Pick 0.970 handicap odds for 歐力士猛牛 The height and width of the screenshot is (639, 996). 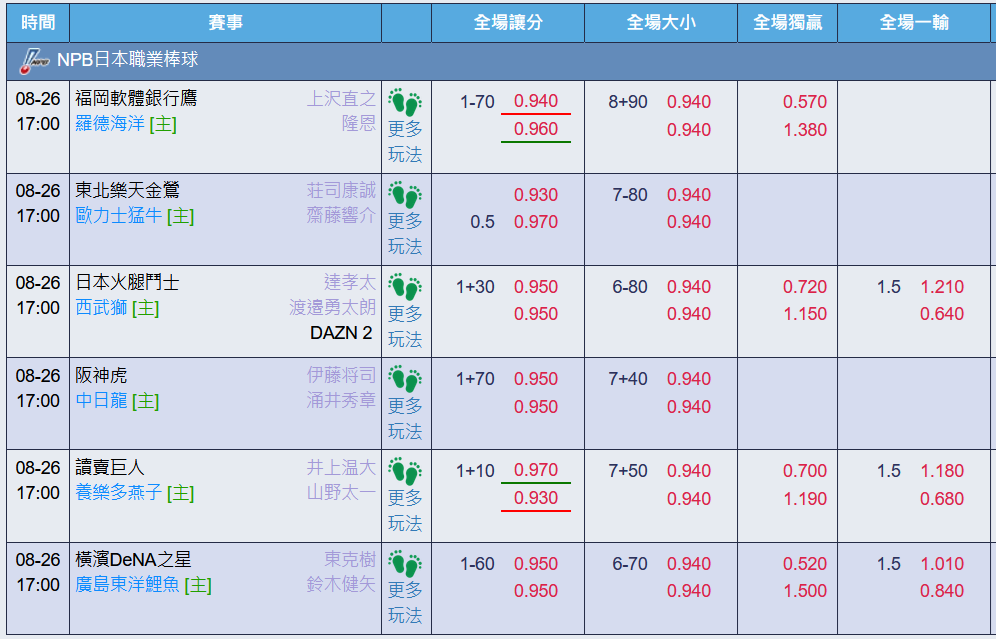point(535,222)
